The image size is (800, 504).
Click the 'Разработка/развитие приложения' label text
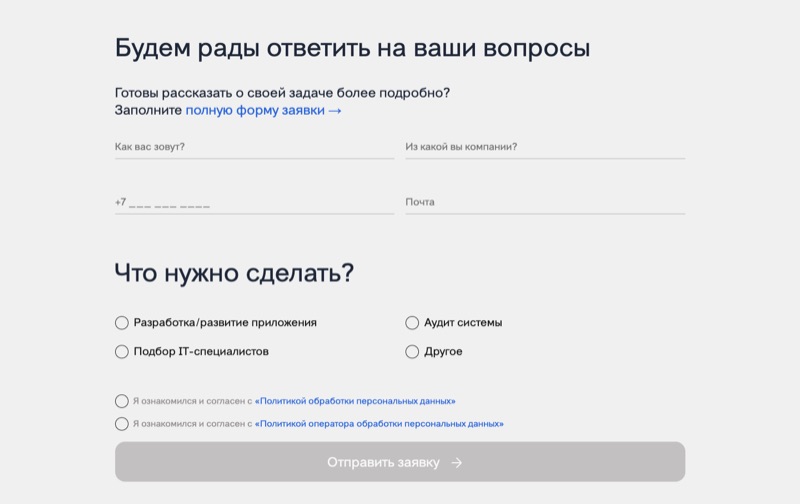[x=225, y=323]
